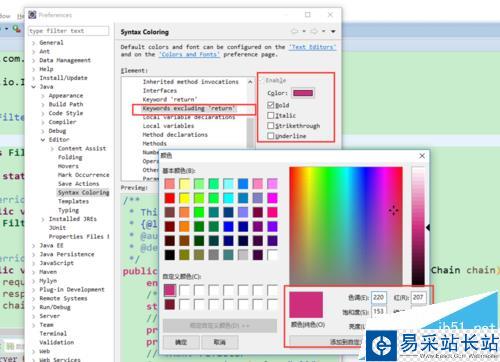Click the luminance slider arrow
Viewport: 500px width, 362px height.
(428, 227)
